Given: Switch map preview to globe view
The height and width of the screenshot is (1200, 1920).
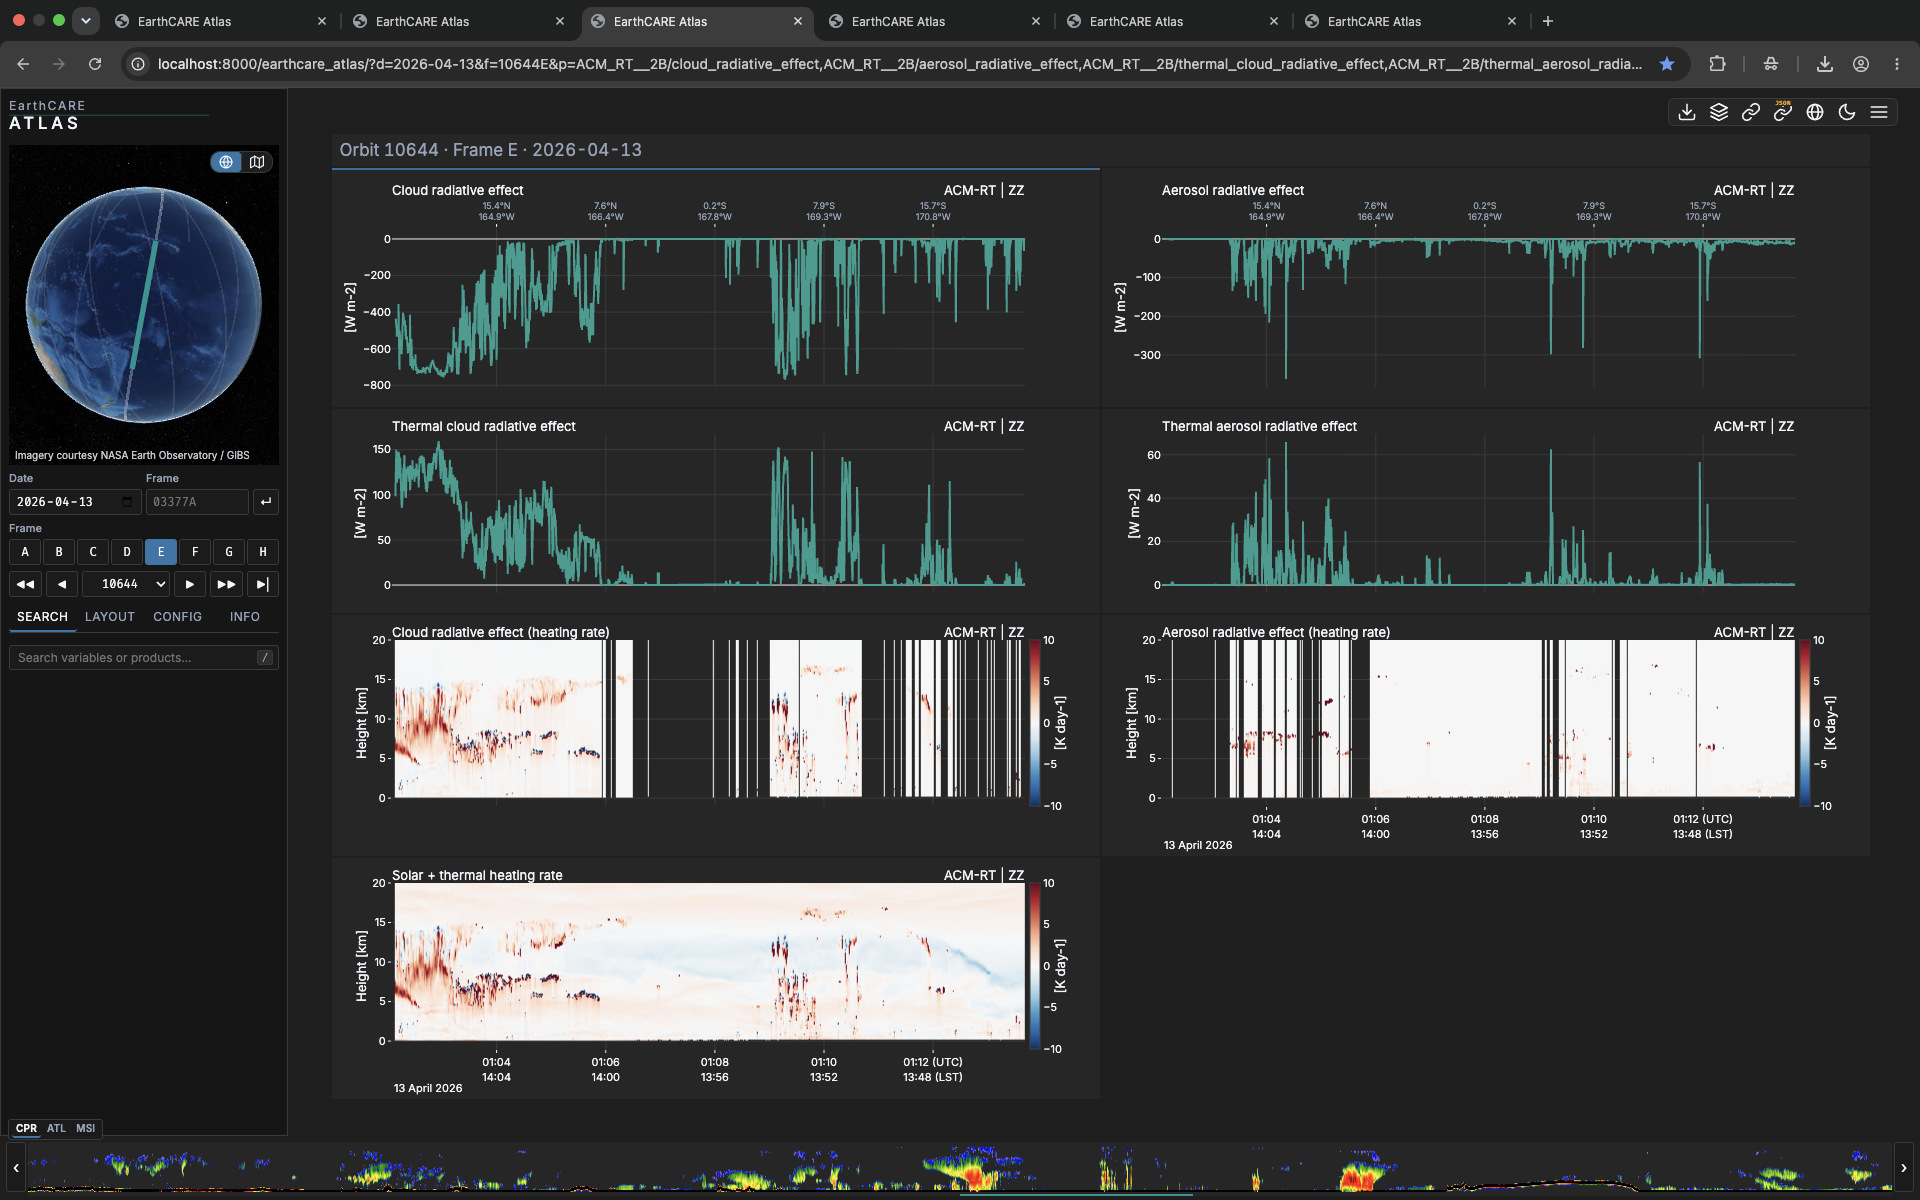Looking at the screenshot, I should (226, 162).
